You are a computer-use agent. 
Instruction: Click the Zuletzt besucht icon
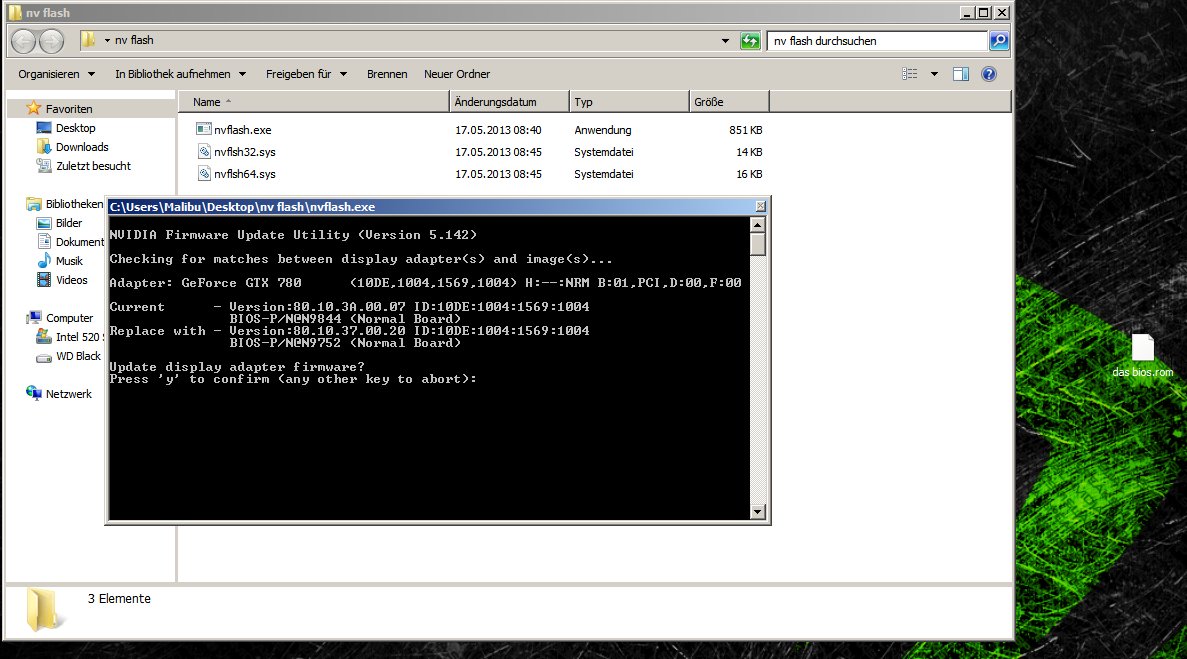pyautogui.click(x=44, y=166)
